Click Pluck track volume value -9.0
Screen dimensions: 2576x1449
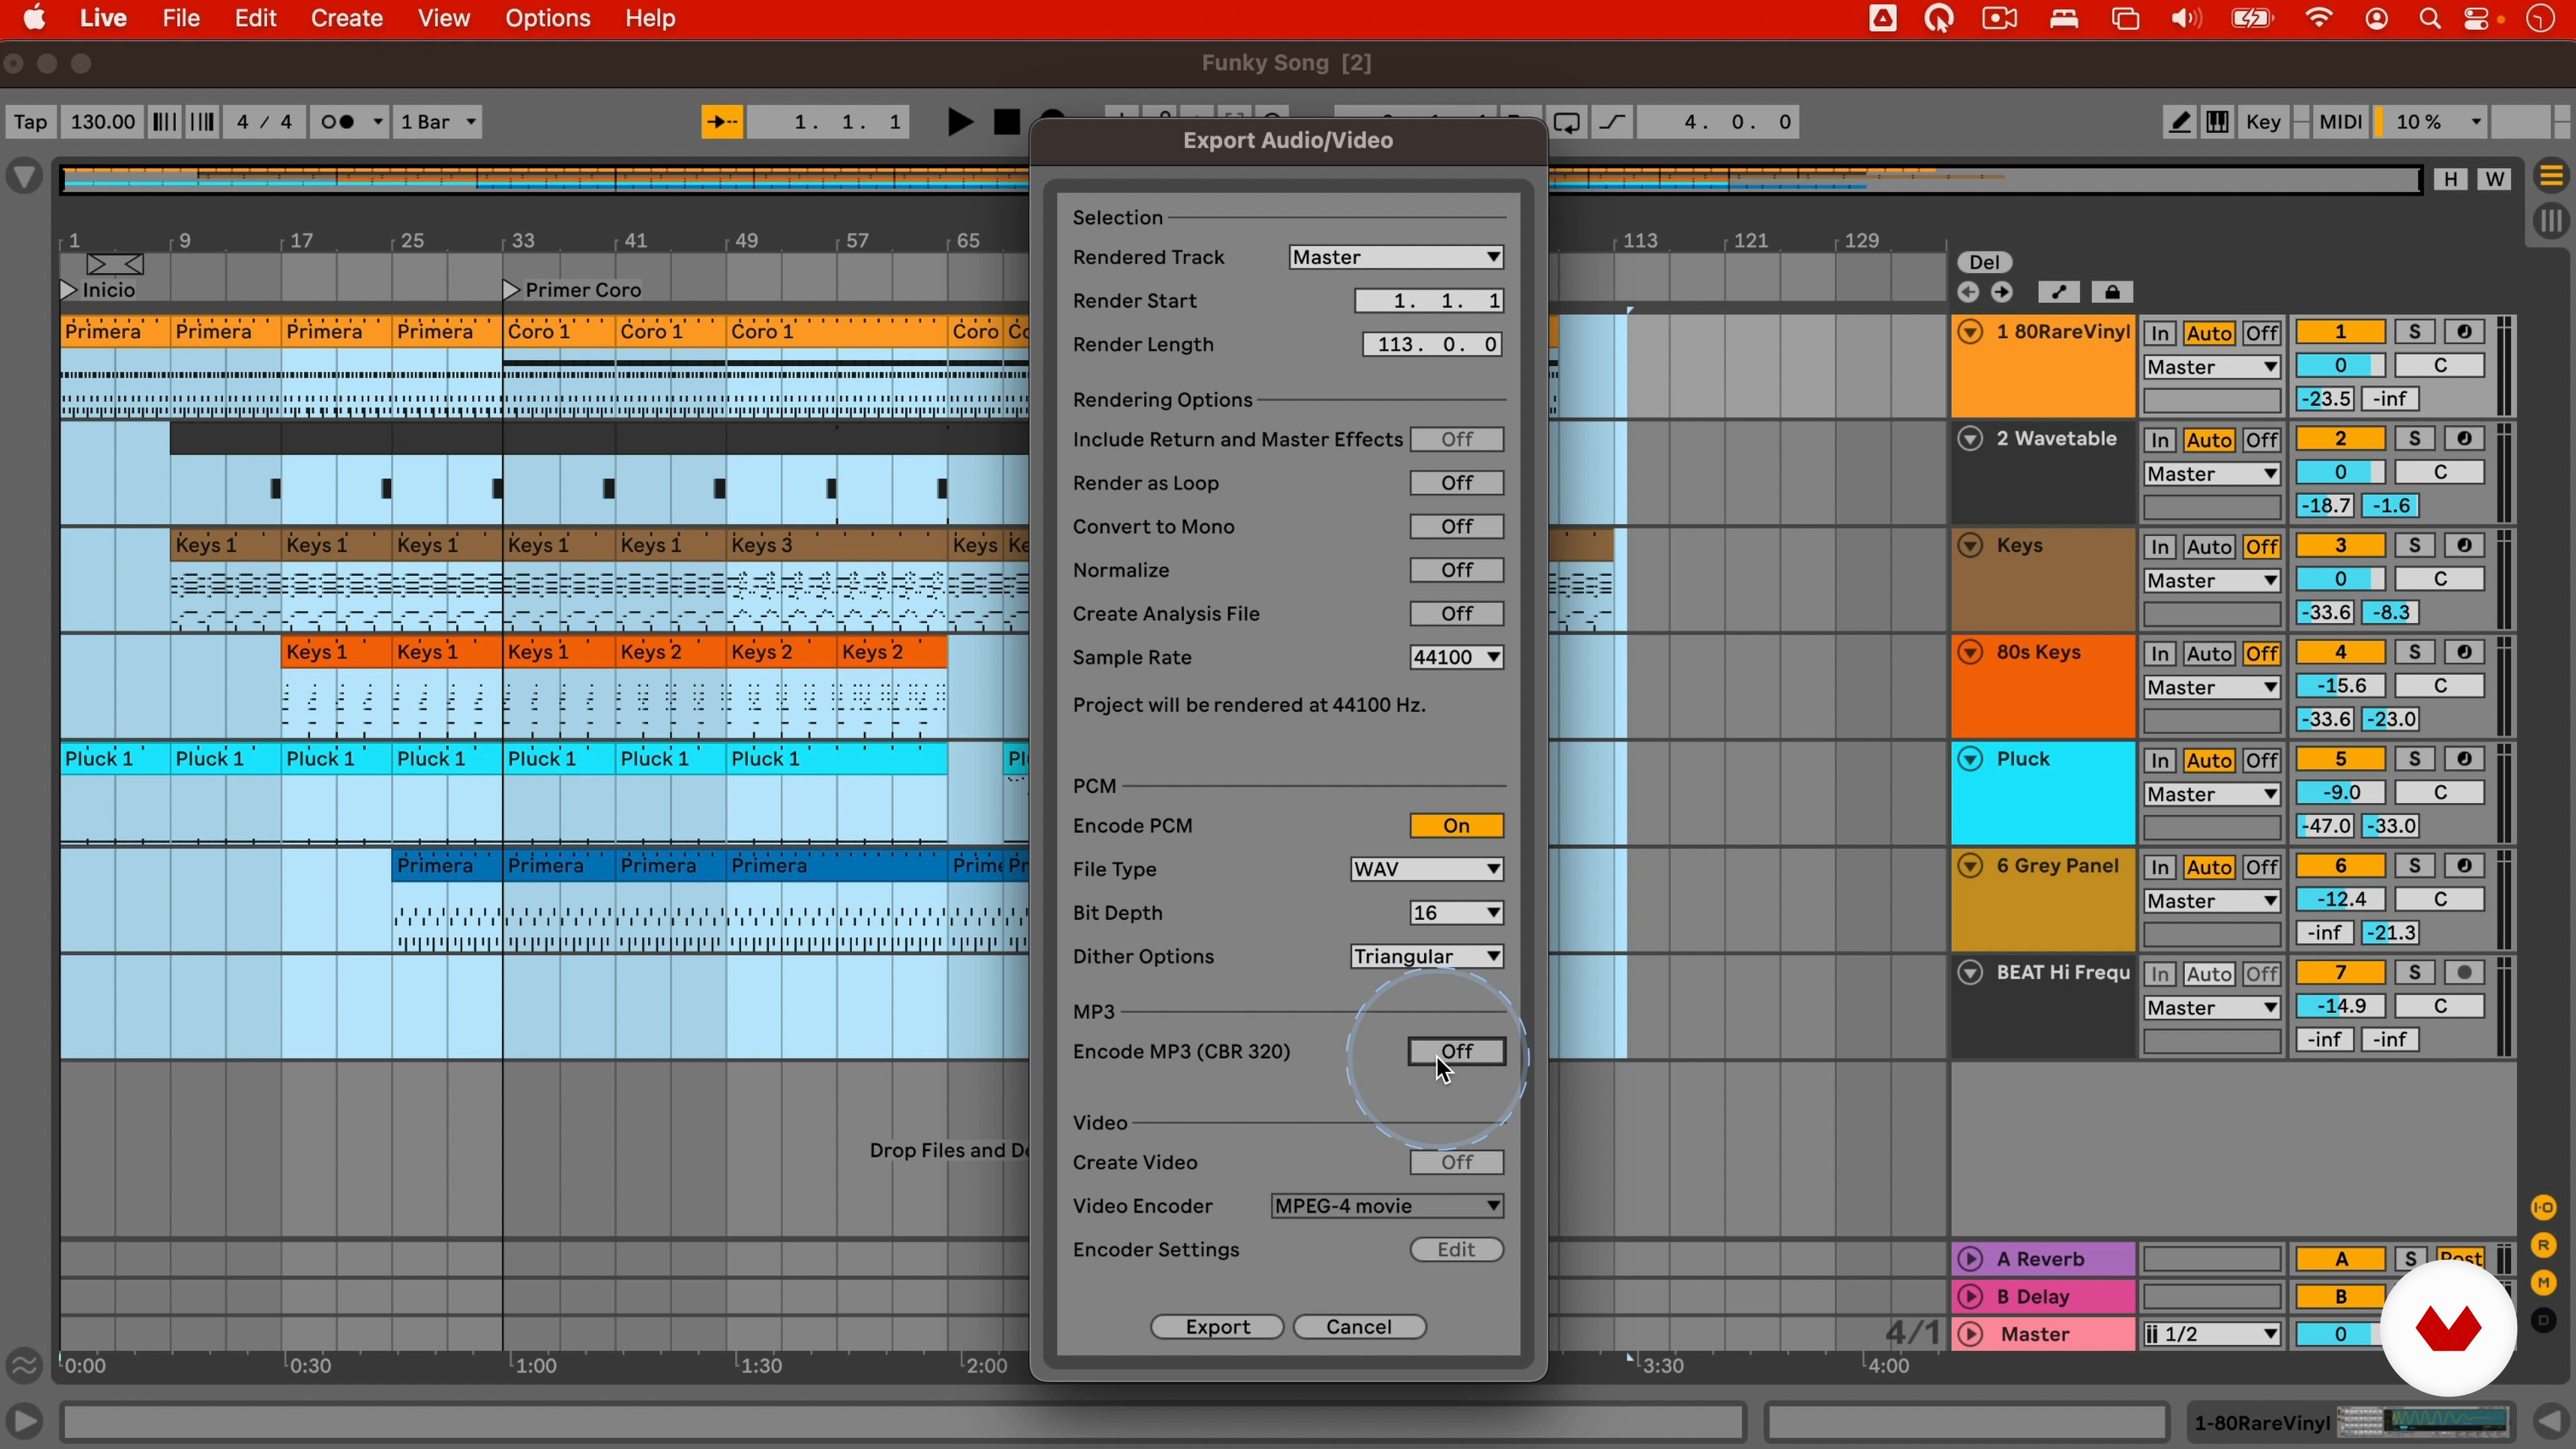pos(2340,793)
